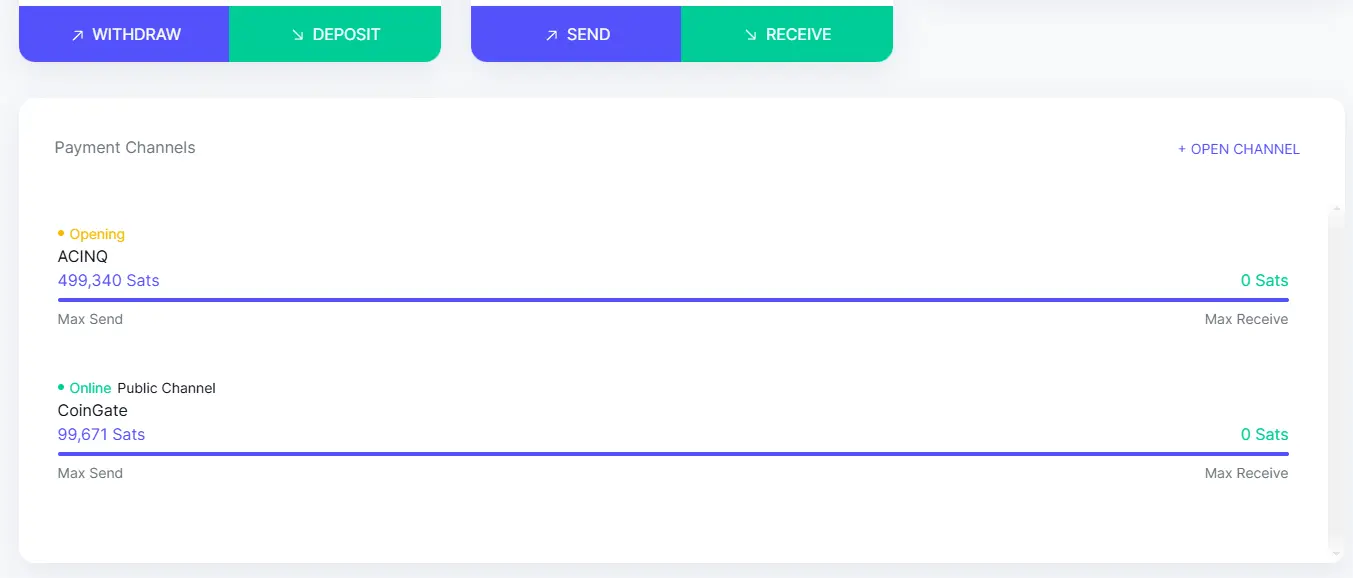The width and height of the screenshot is (1353, 578).
Task: Click the CoinGate channel capacity bar
Action: (x=673, y=453)
